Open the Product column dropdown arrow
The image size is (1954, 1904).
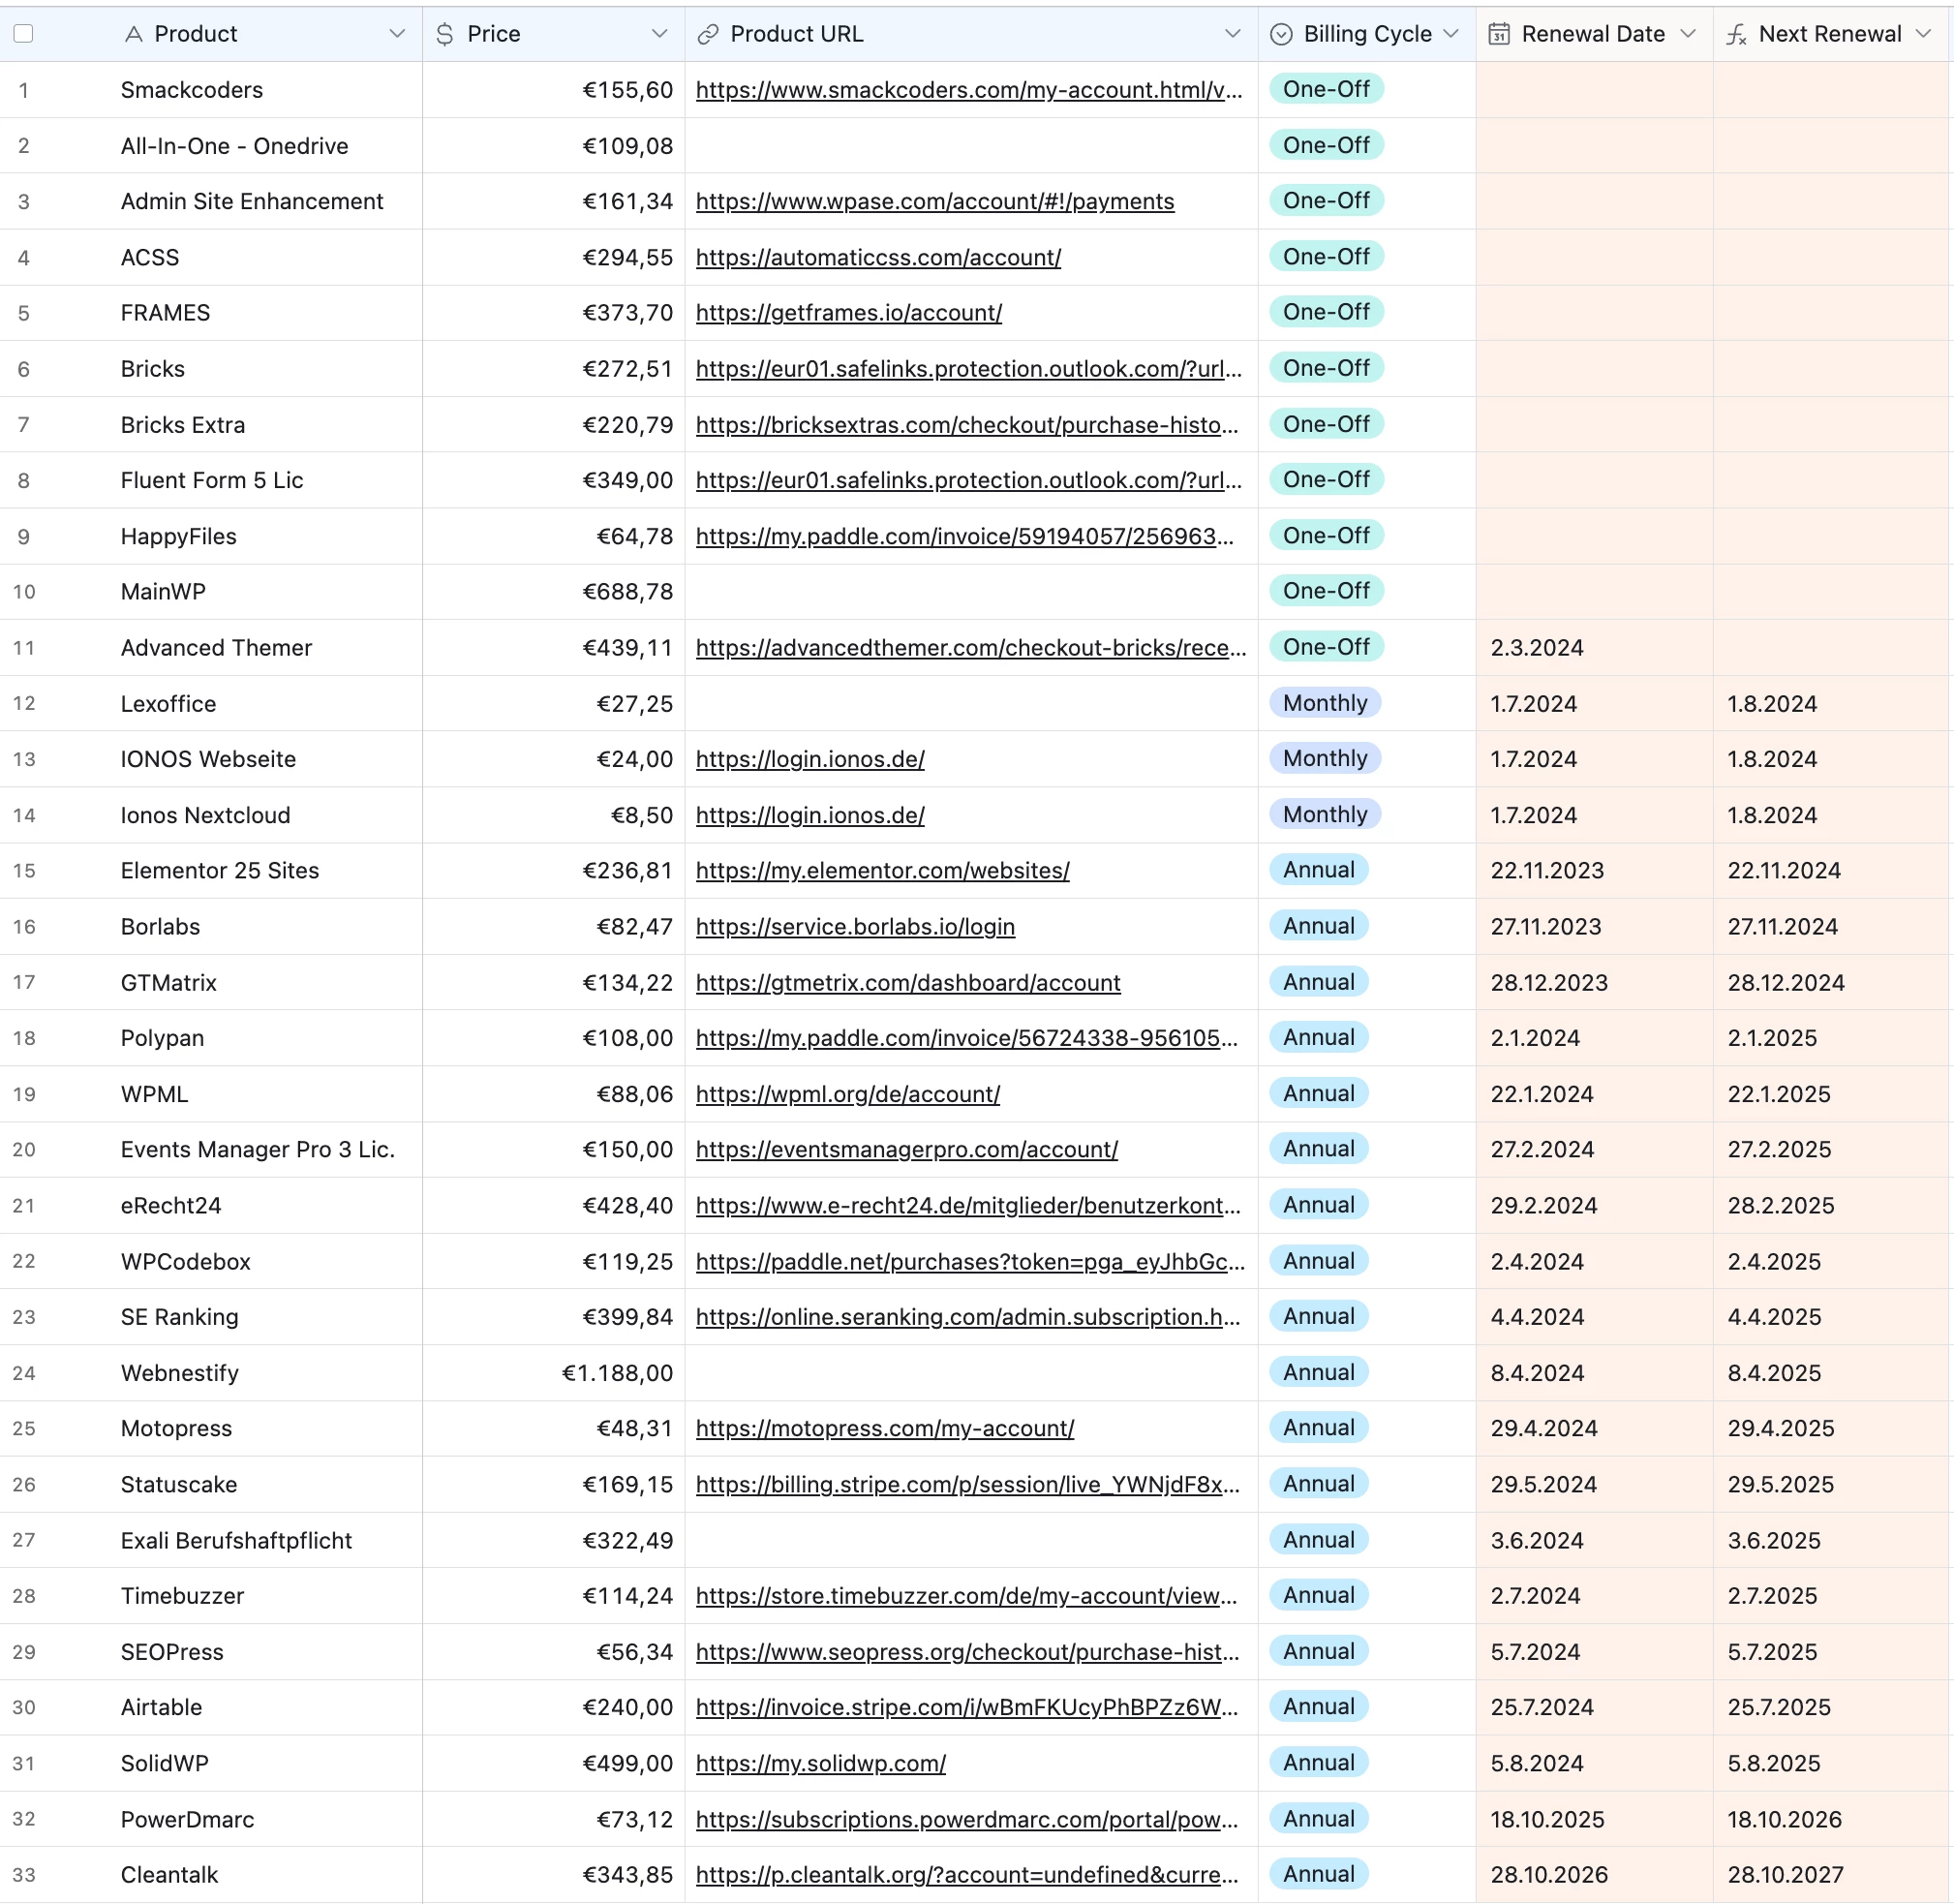pyautogui.click(x=397, y=34)
